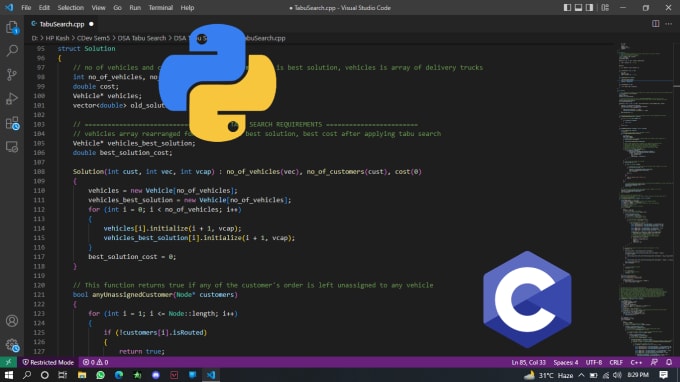The width and height of the screenshot is (680, 382).
Task: Open the Selection menu
Action: [71, 8]
